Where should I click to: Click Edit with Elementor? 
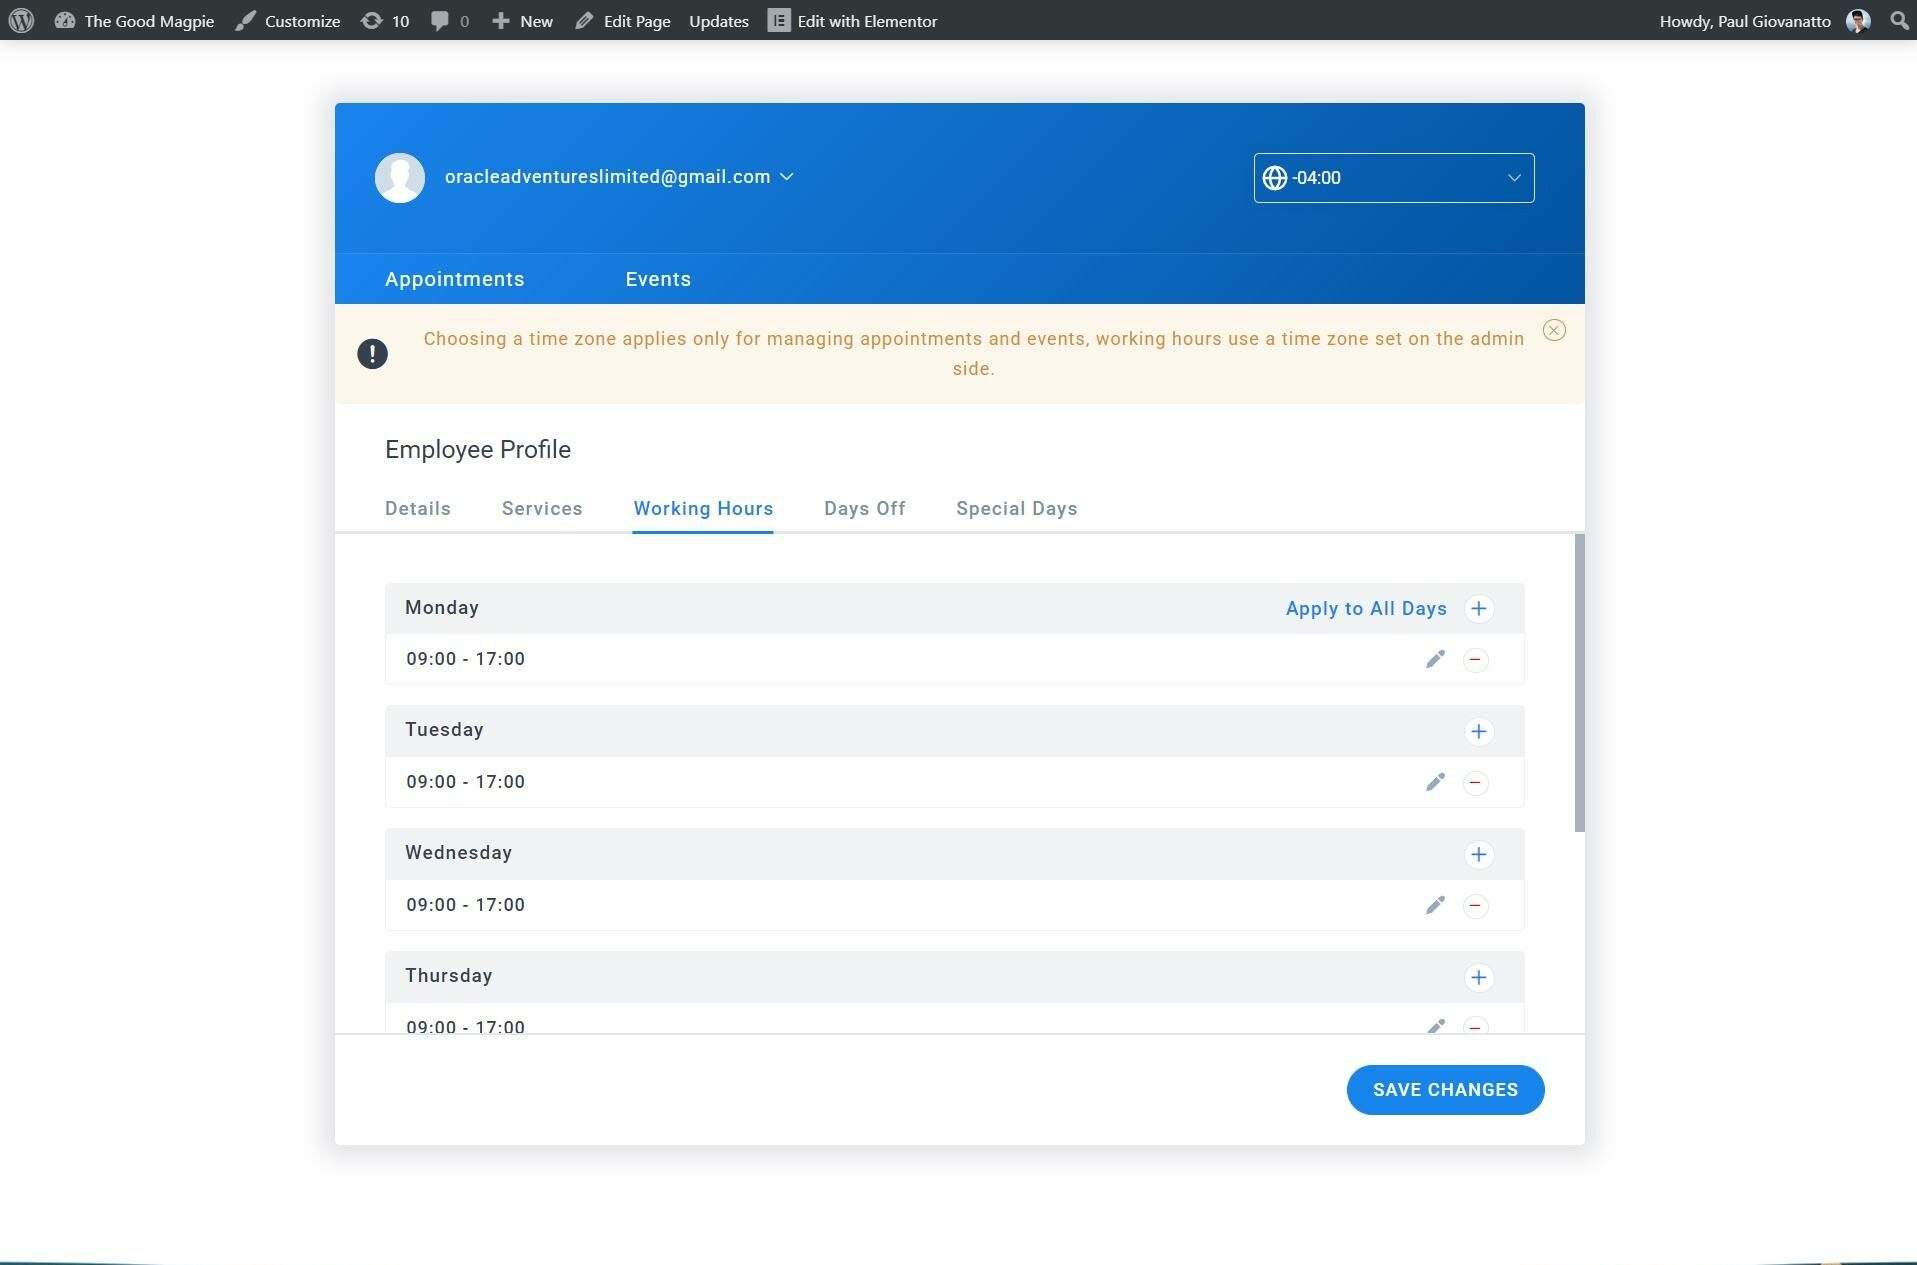click(x=853, y=21)
